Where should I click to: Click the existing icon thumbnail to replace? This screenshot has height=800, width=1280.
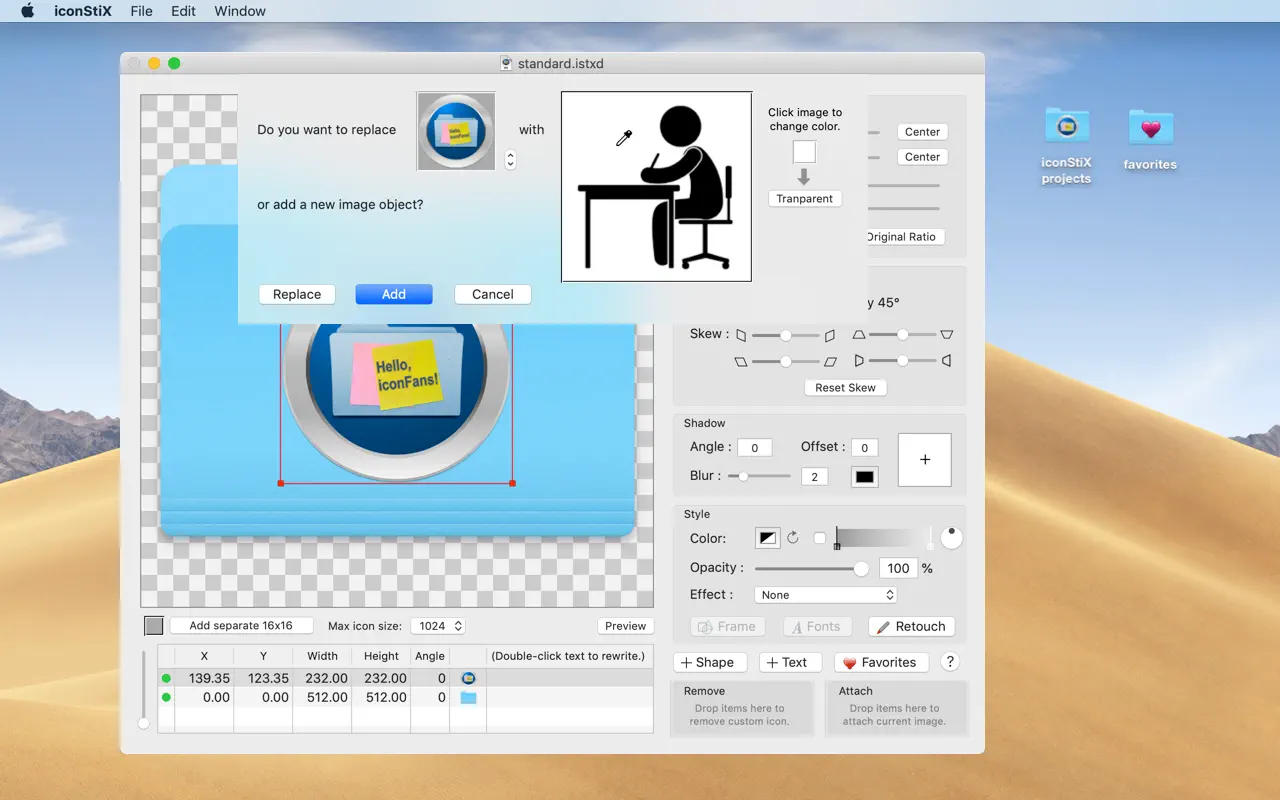(456, 131)
